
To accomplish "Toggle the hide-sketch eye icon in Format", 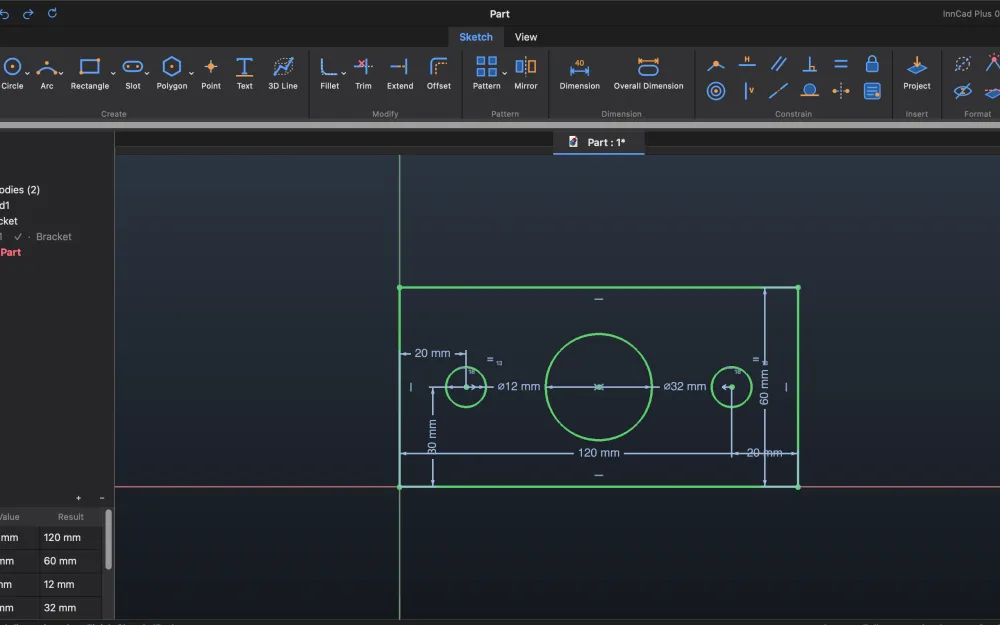I will 962,91.
